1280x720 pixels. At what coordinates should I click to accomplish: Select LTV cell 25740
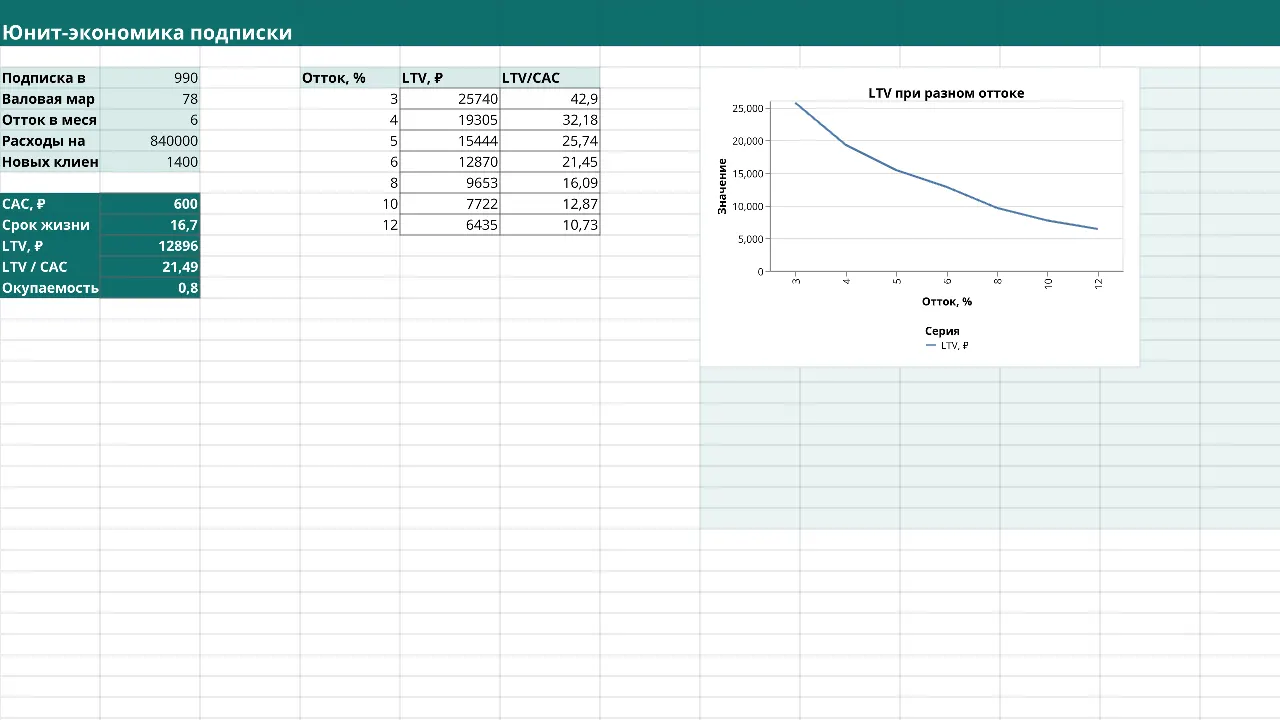450,99
